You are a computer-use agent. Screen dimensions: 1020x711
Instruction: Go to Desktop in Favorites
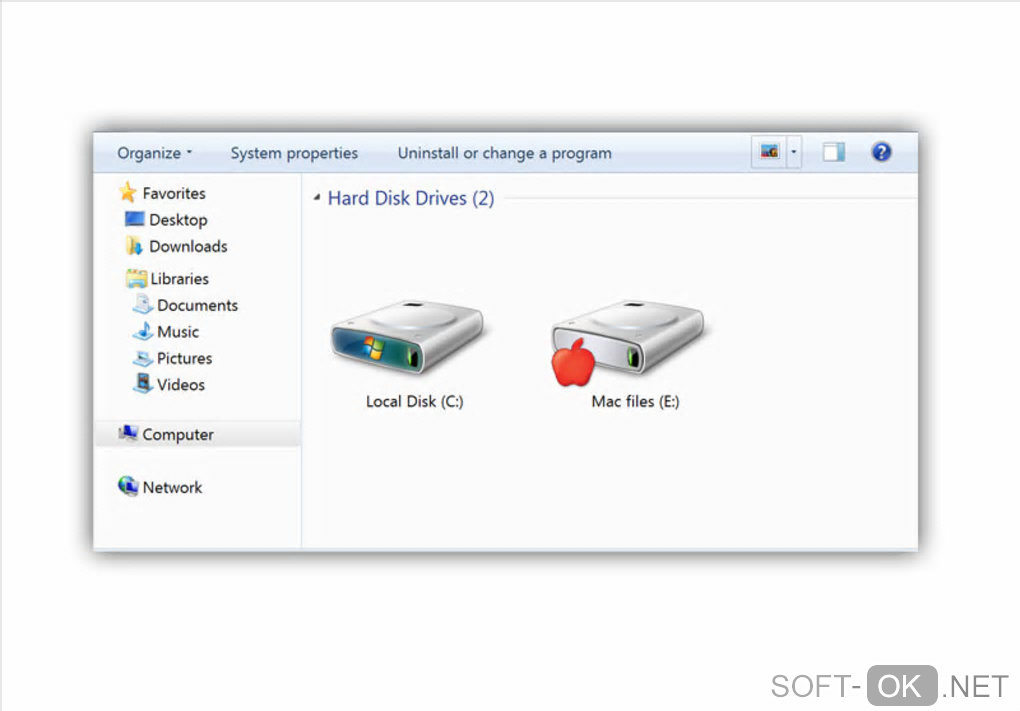(x=178, y=220)
